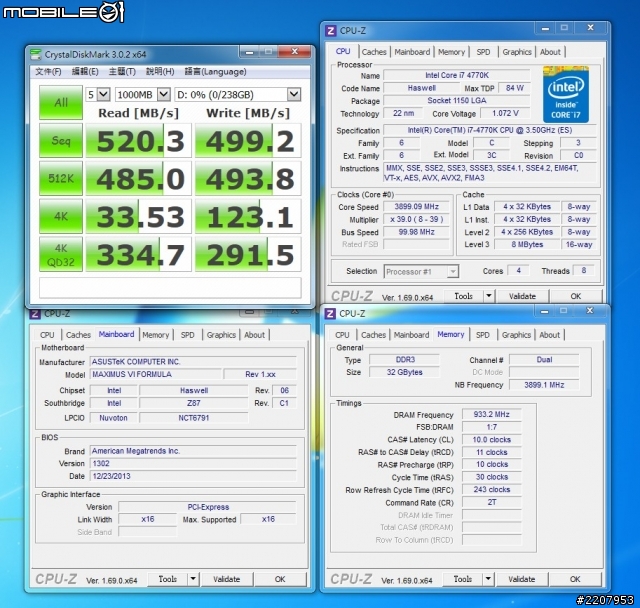Start the 4K benchmark test

[x=61, y=216]
